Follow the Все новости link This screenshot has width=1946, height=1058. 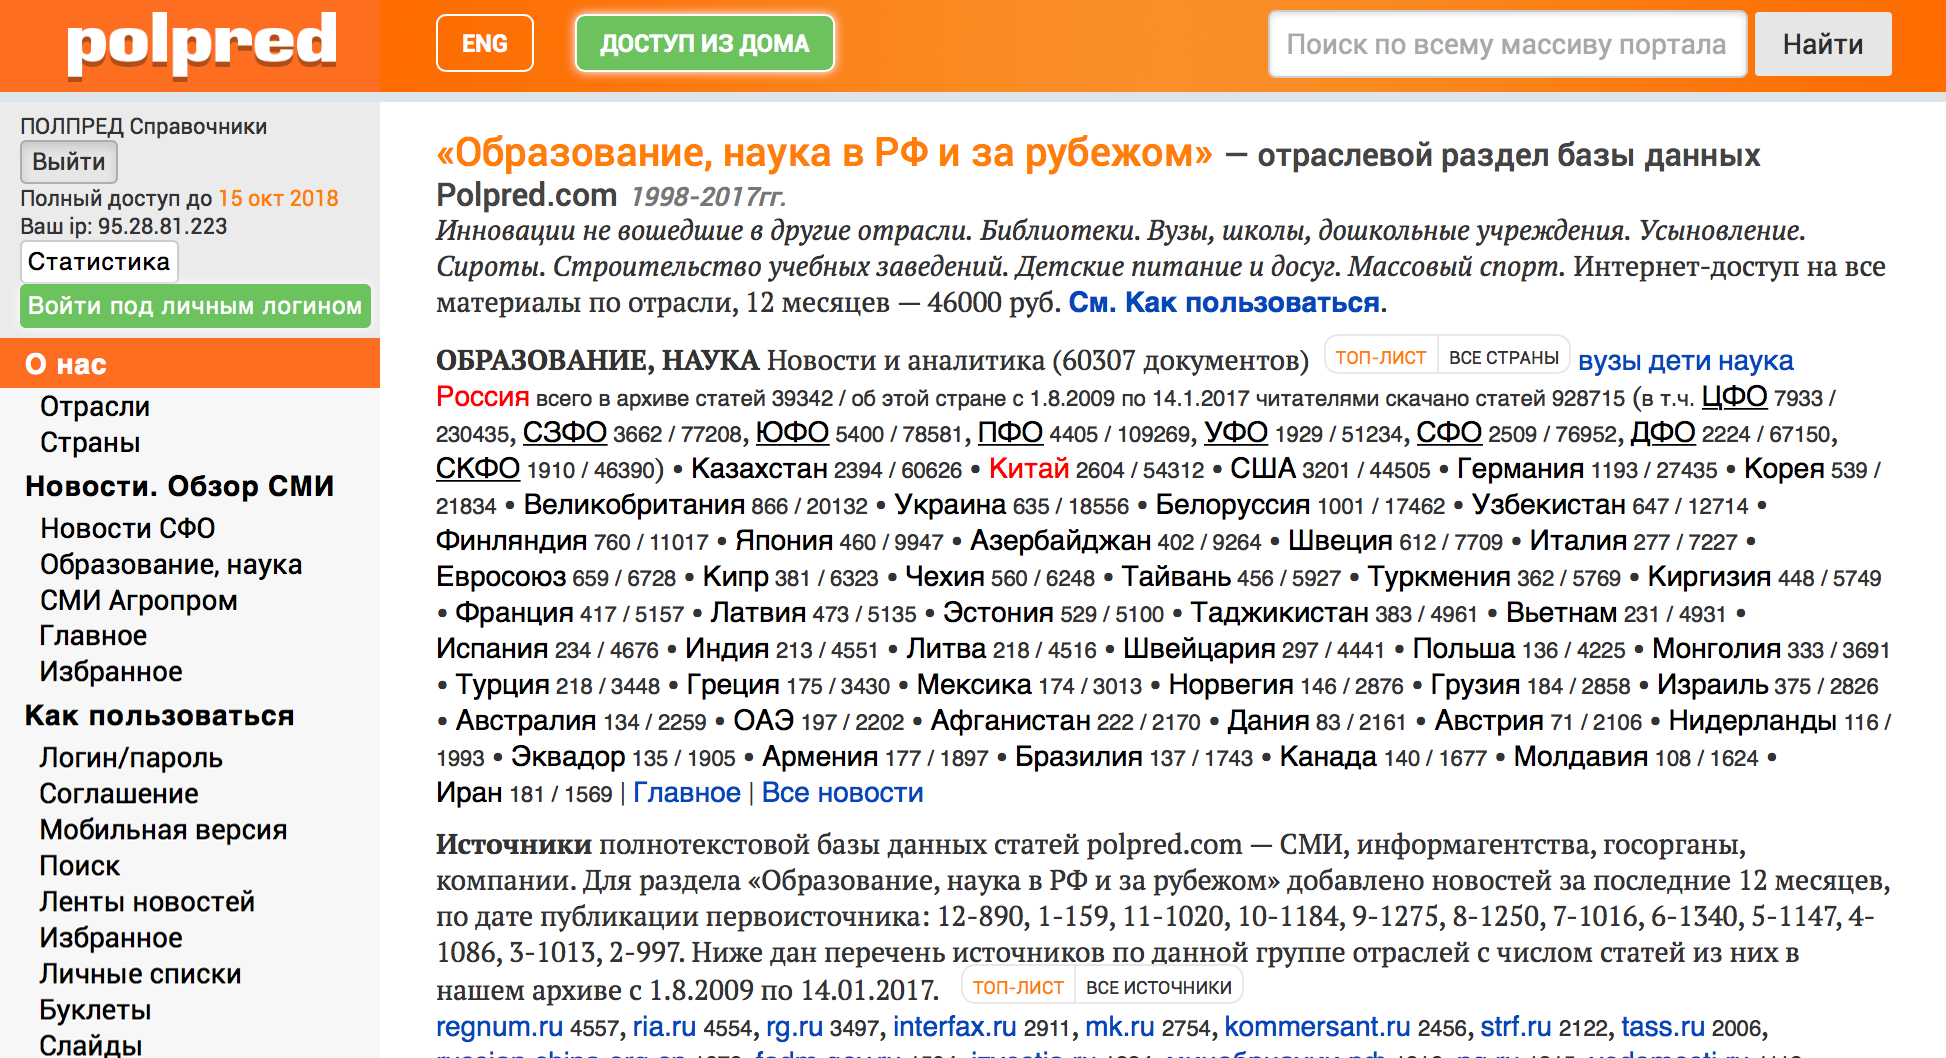coord(842,793)
